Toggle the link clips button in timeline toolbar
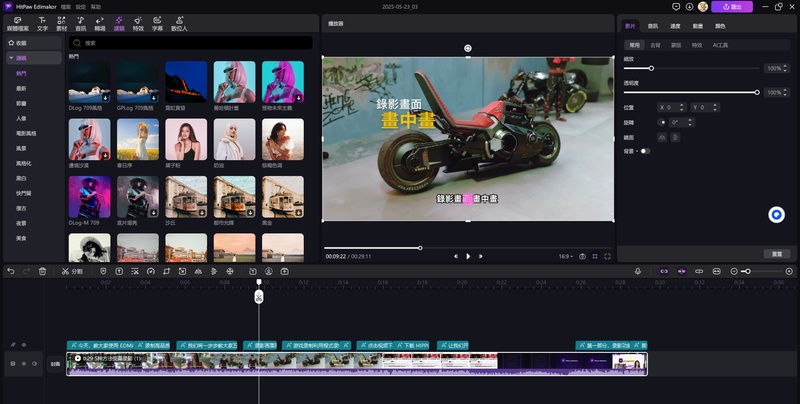 699,271
